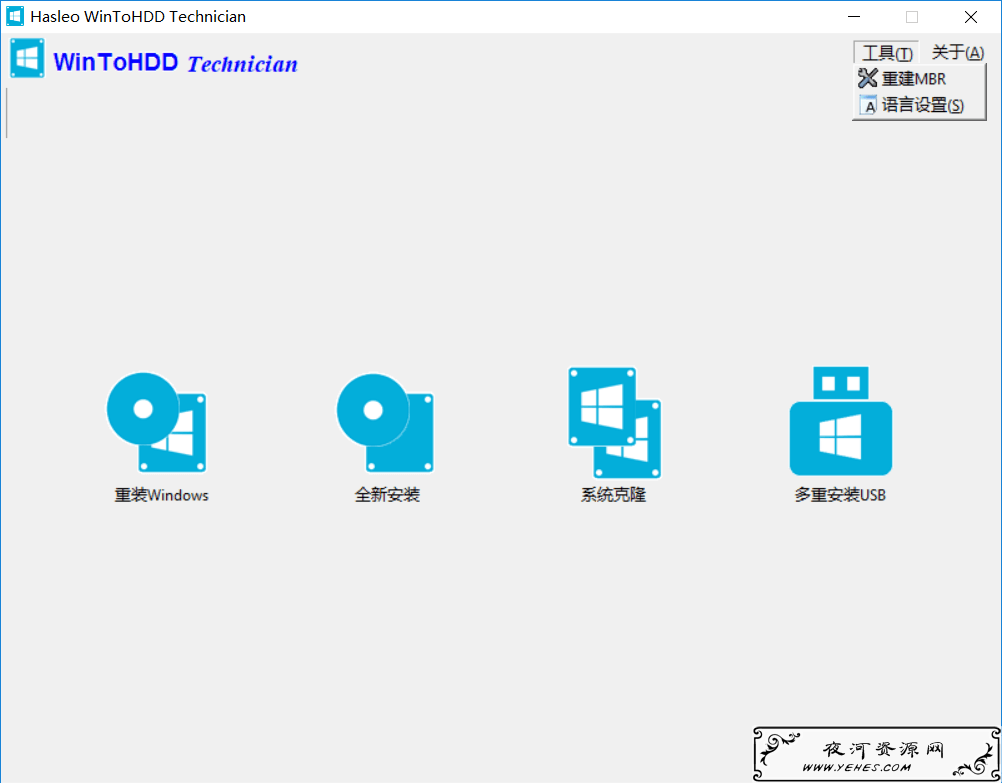Click the WinToHDD Technician heading text
This screenshot has width=1002, height=783.
[x=176, y=63]
